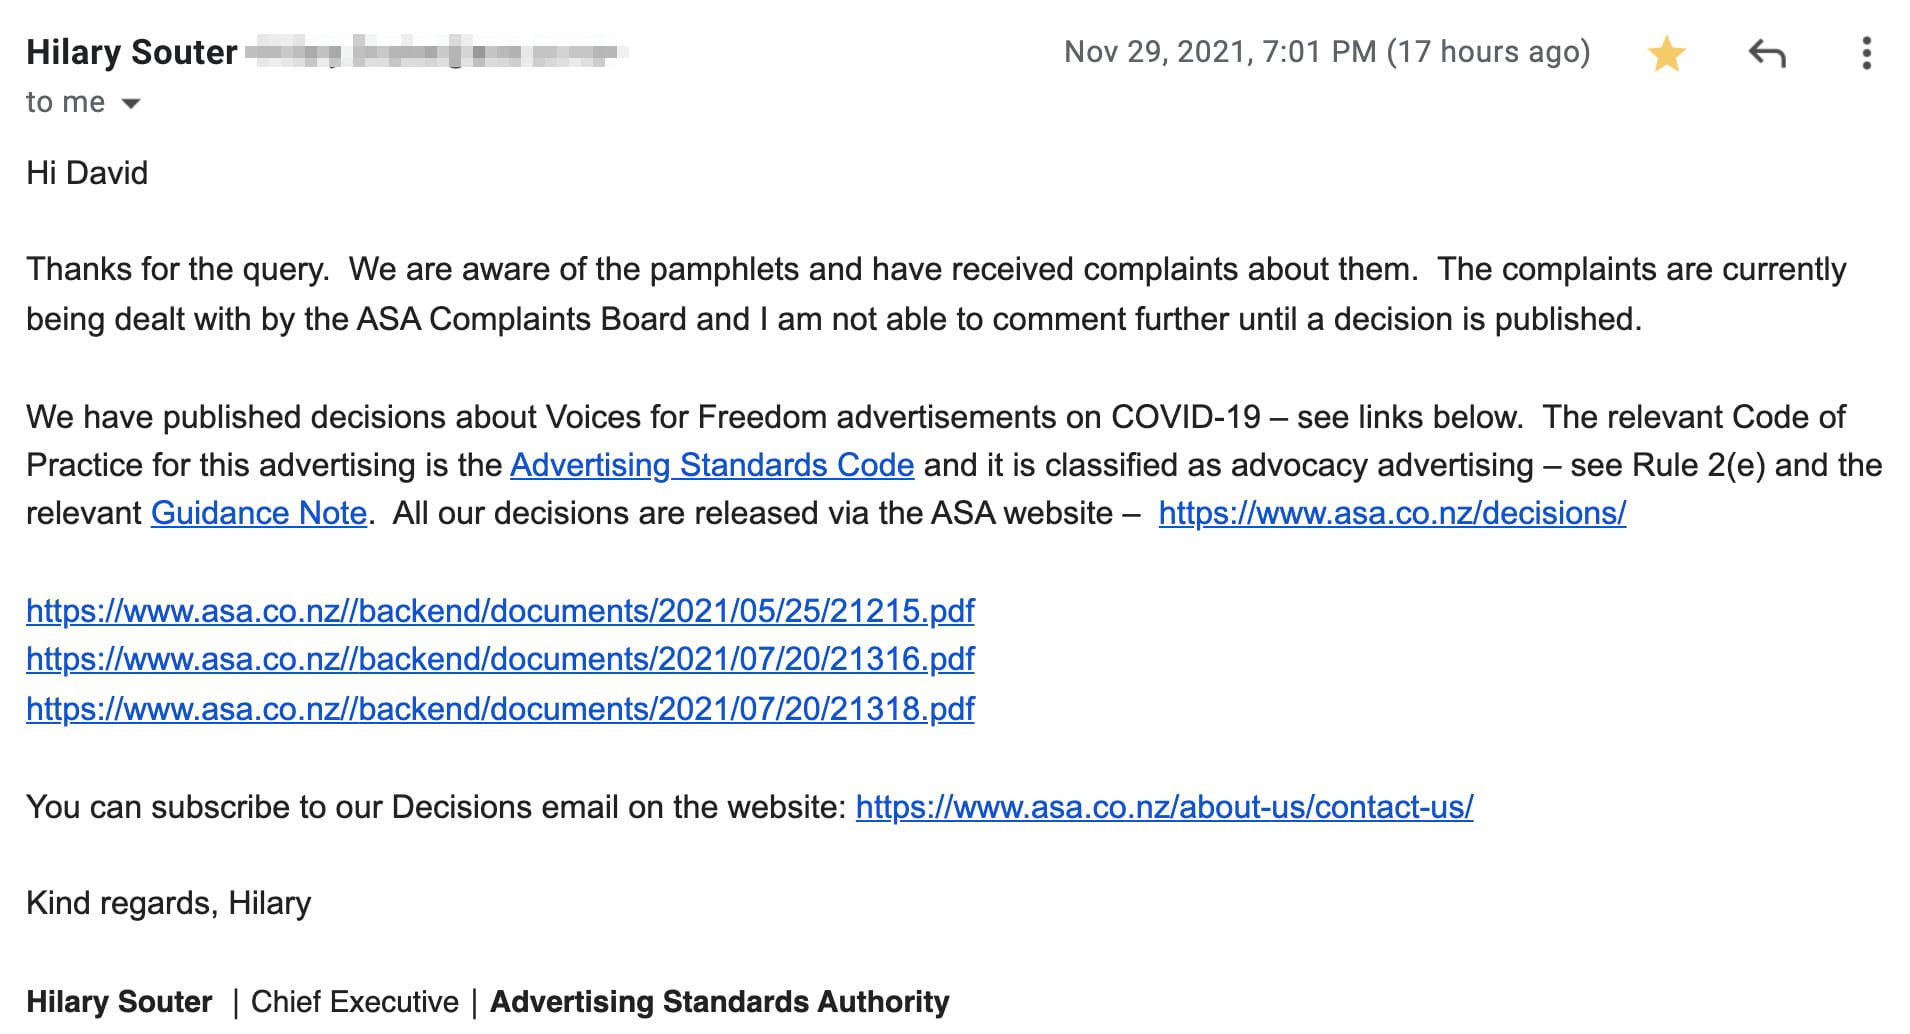Image resolution: width=1910 pixels, height=1034 pixels.
Task: Click 'Advertising Standards Authority' in the signature
Action: click(x=719, y=1001)
